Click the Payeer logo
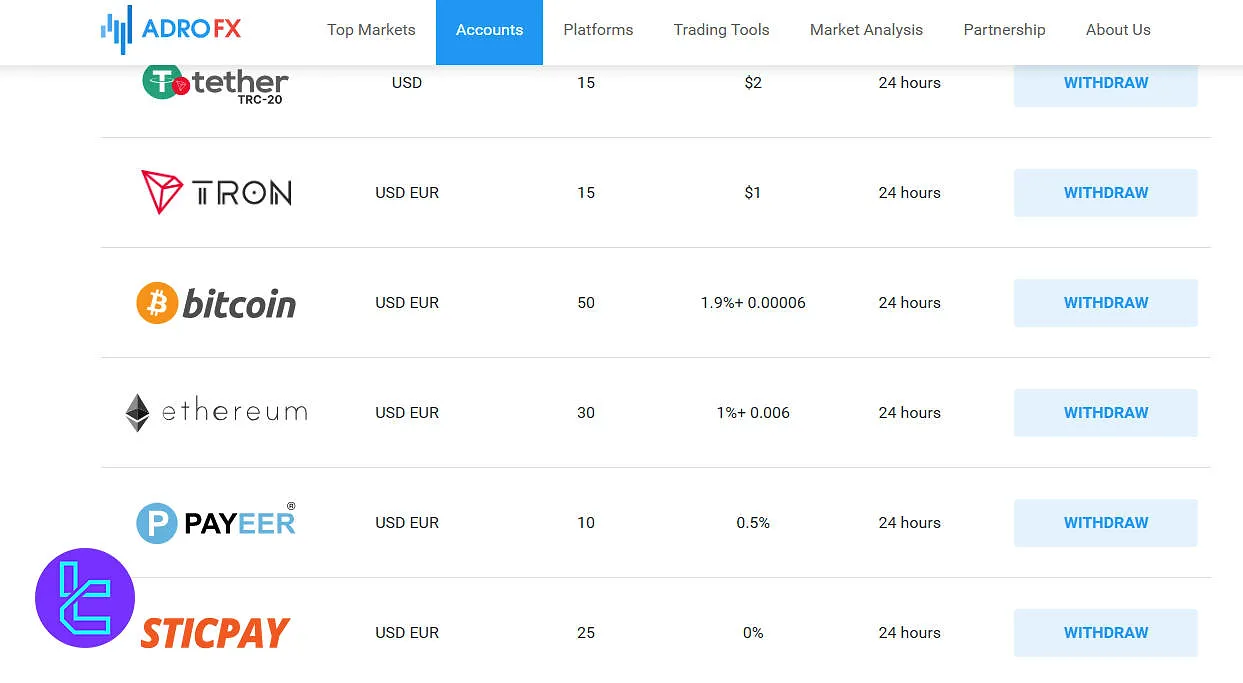This screenshot has height=683, width=1243. (x=216, y=523)
